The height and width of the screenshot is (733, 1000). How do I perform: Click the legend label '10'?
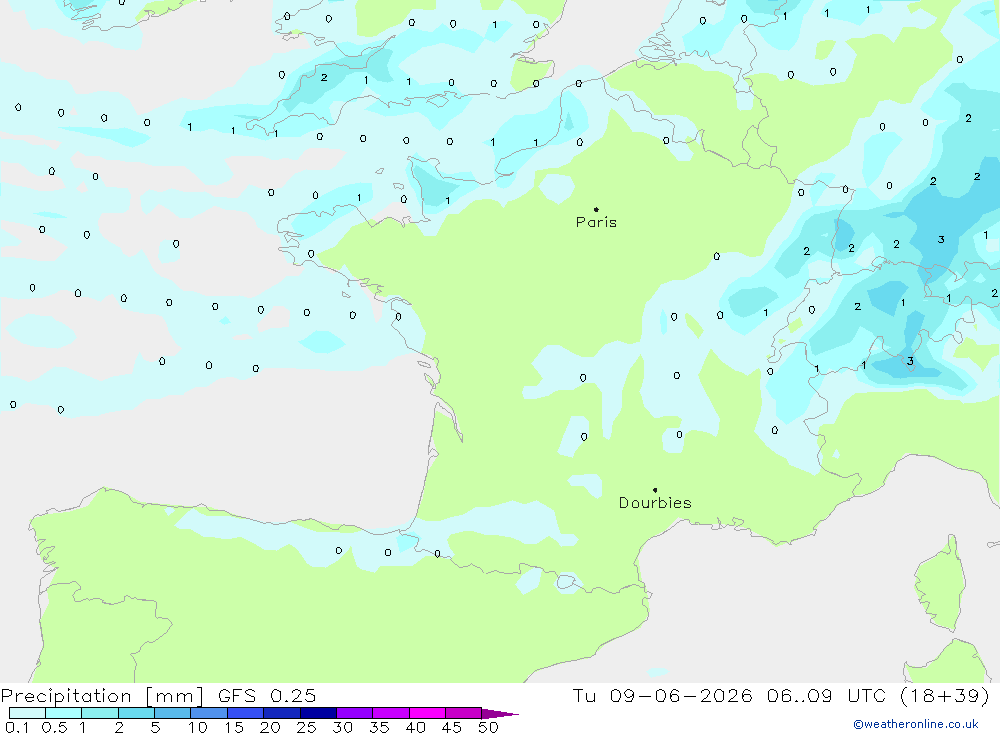click(x=198, y=727)
